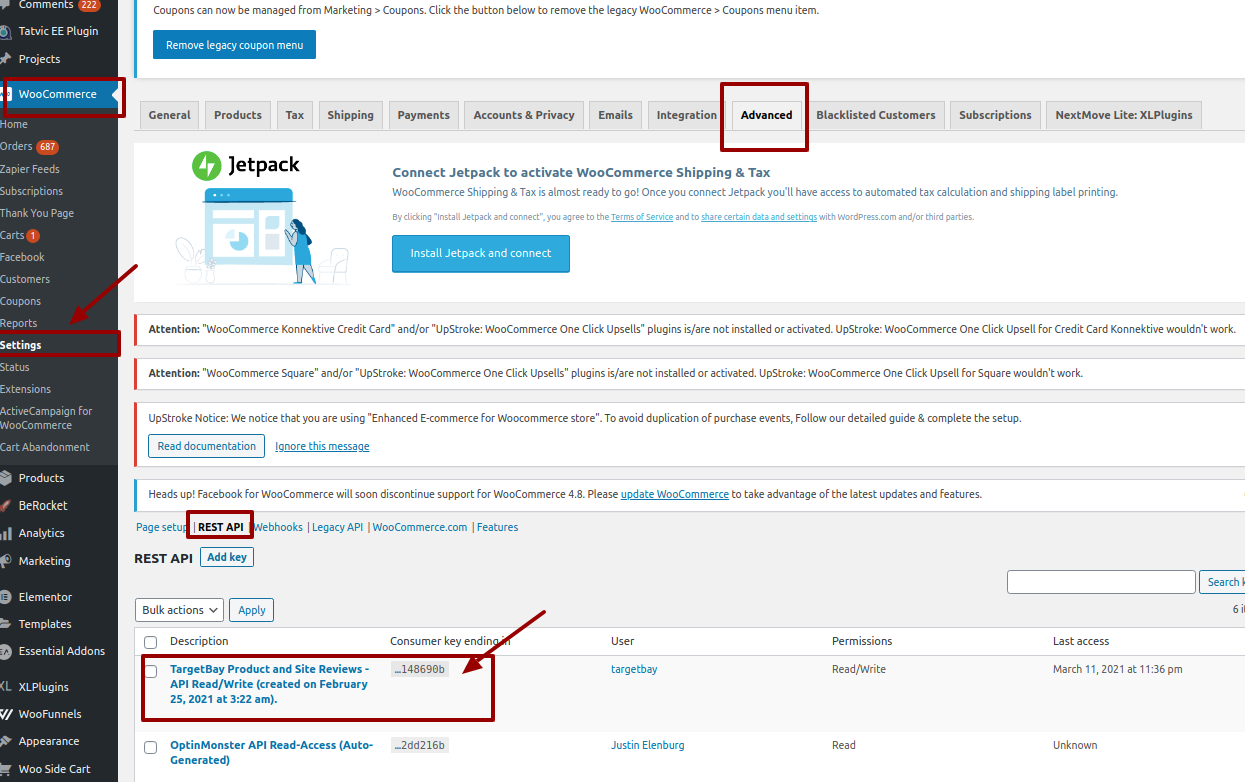The width and height of the screenshot is (1245, 782).
Task: Click the Elementor icon in sidebar
Action: click(5, 597)
